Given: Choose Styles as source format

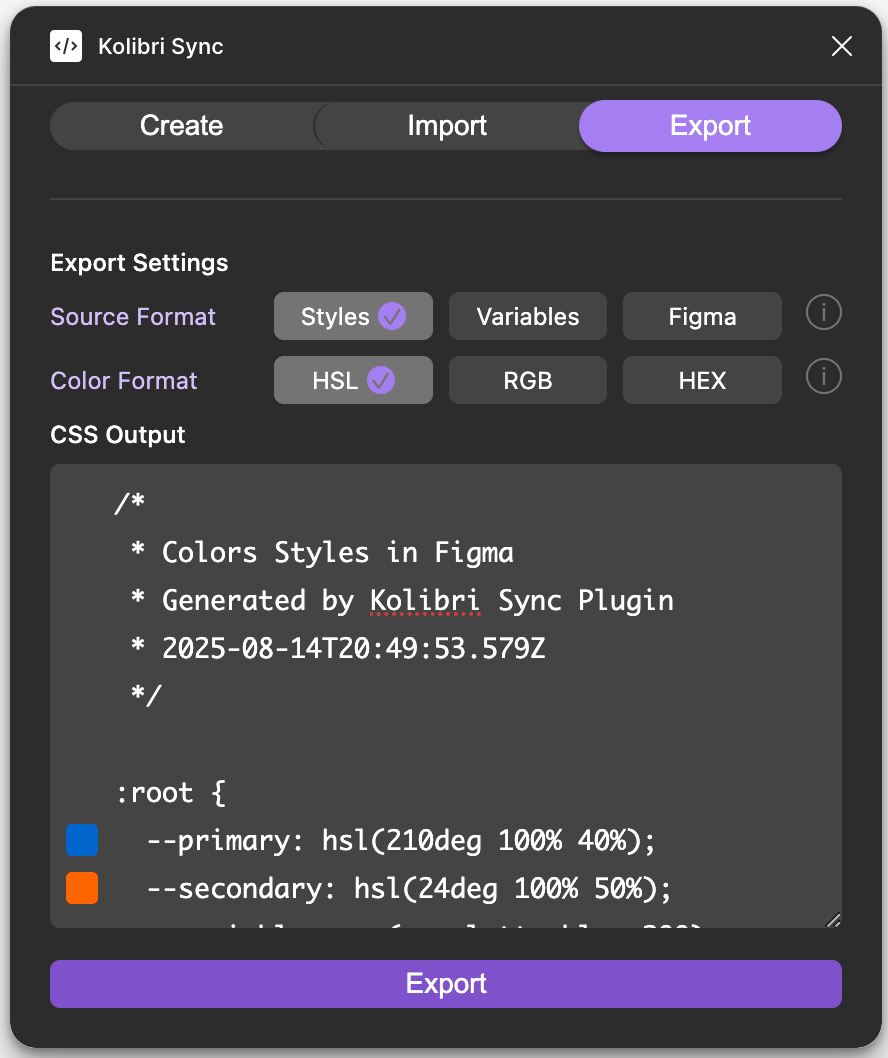Looking at the screenshot, I should (353, 316).
